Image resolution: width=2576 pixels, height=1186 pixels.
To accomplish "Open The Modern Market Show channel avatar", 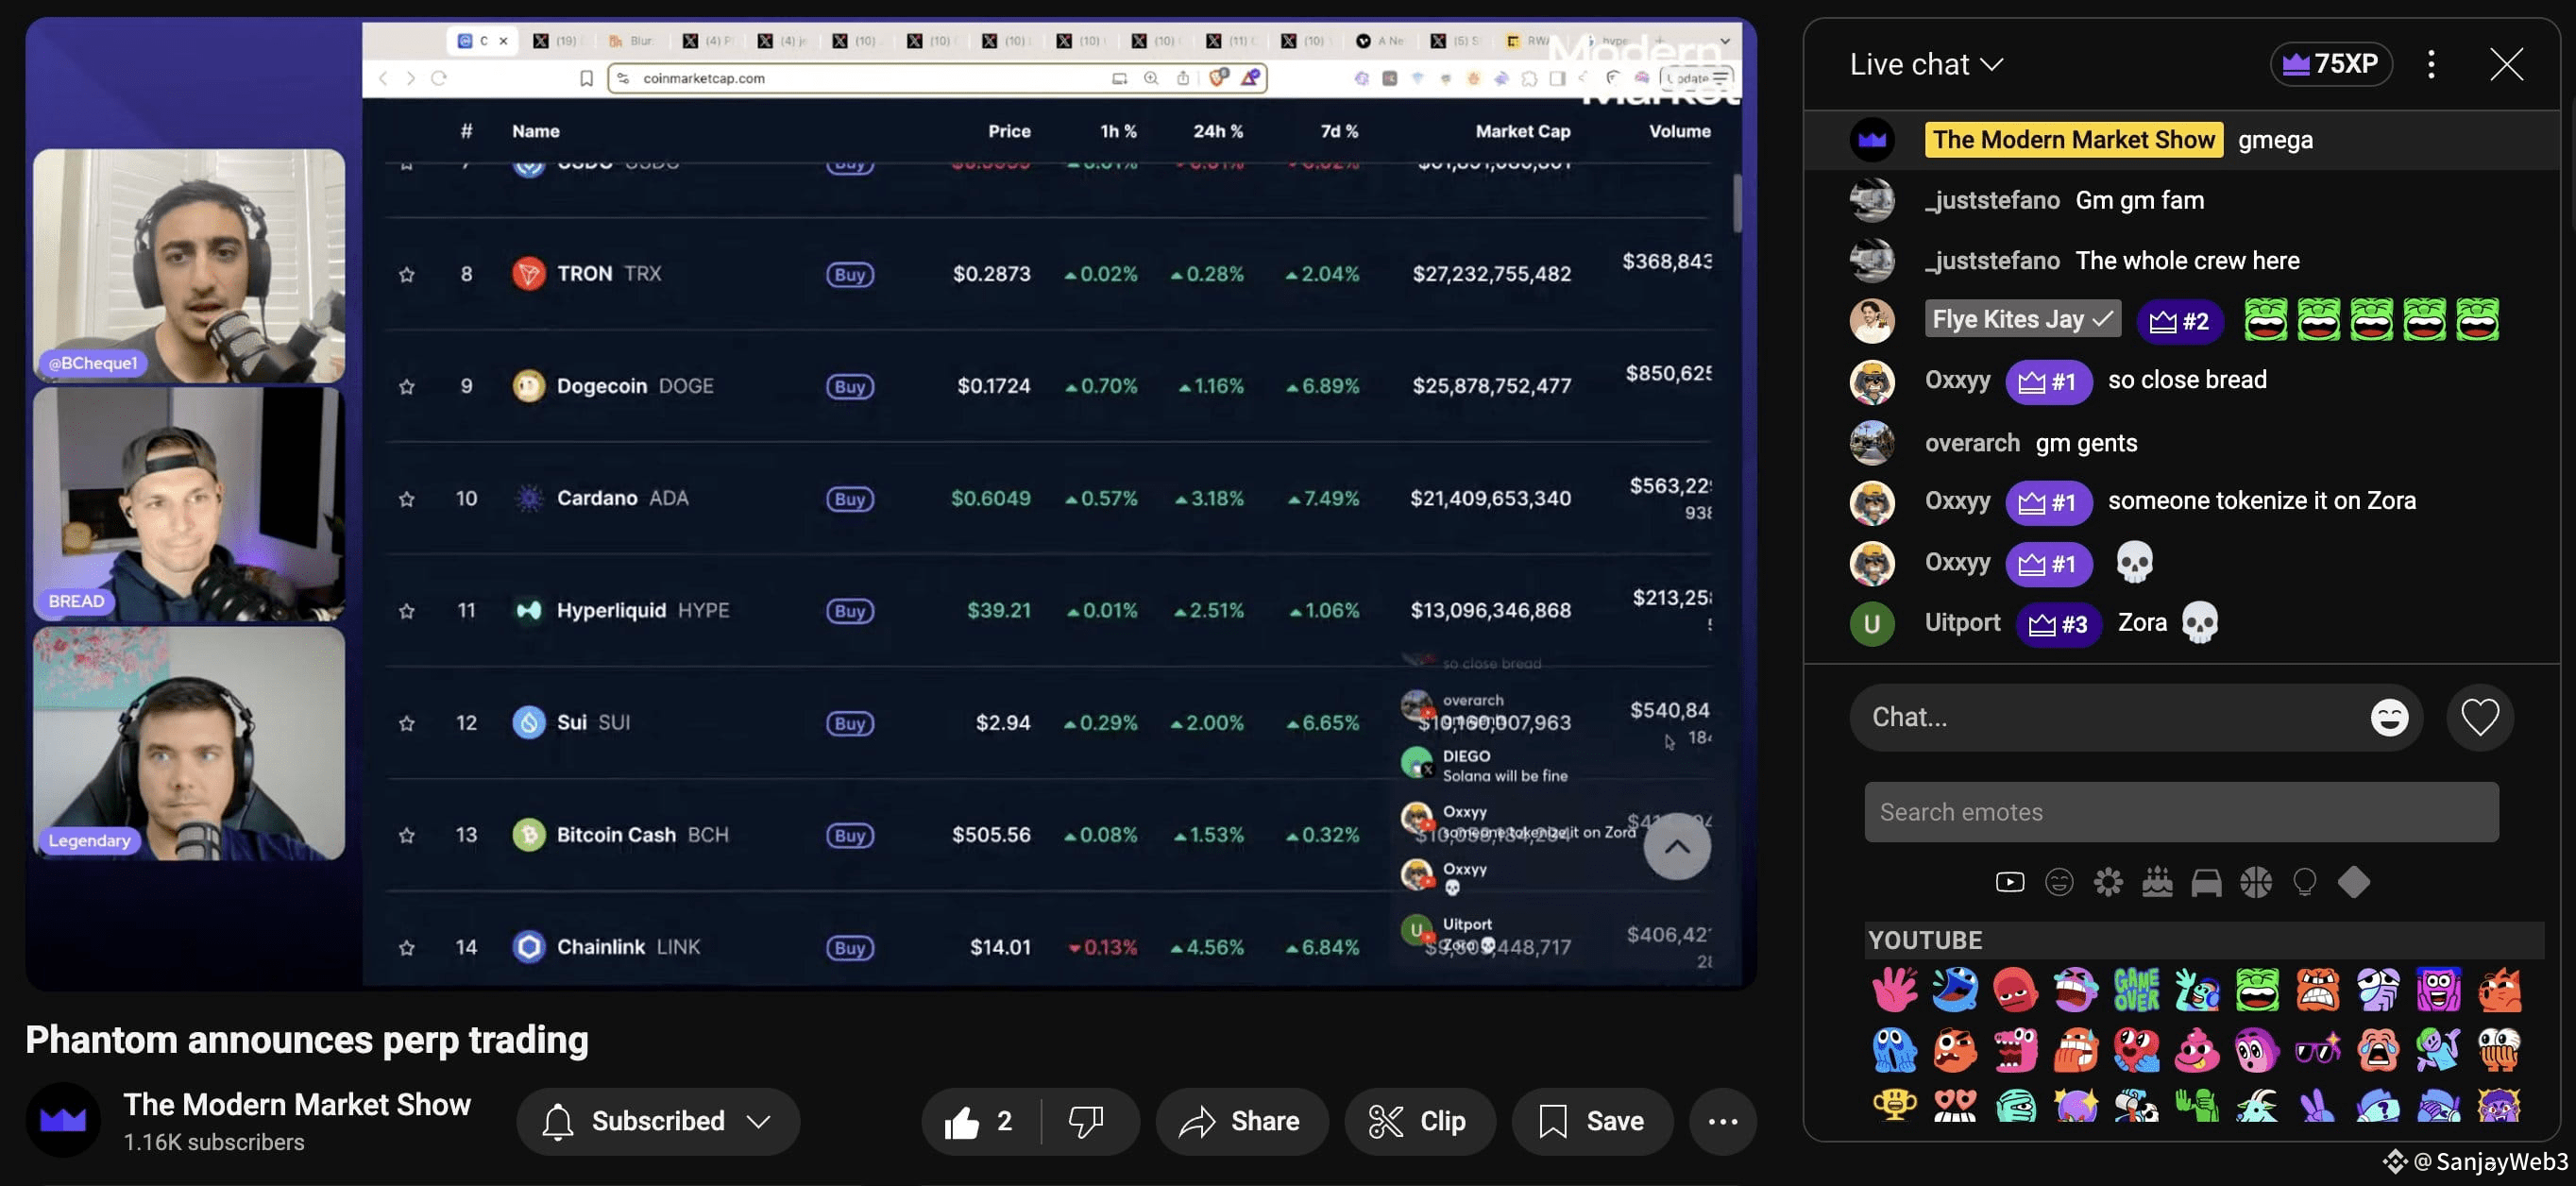I will (63, 1120).
